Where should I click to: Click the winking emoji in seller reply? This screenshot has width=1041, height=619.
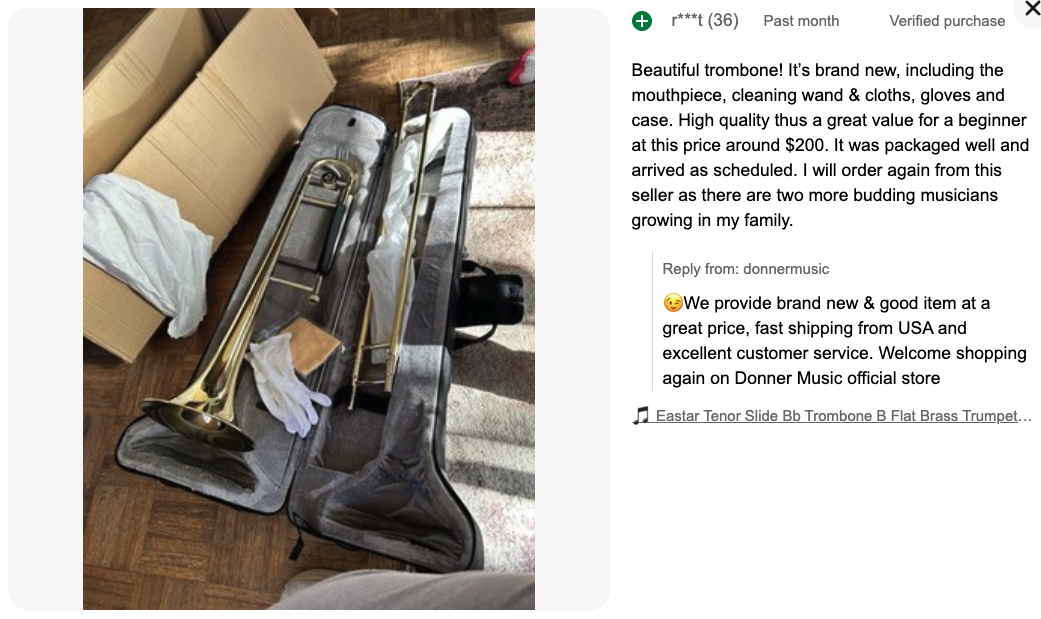673,303
